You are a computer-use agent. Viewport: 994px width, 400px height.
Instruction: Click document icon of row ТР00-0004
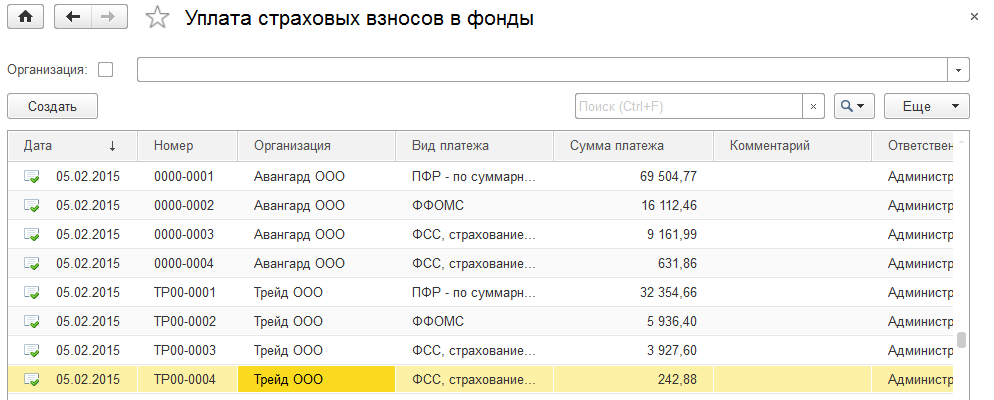click(x=32, y=379)
